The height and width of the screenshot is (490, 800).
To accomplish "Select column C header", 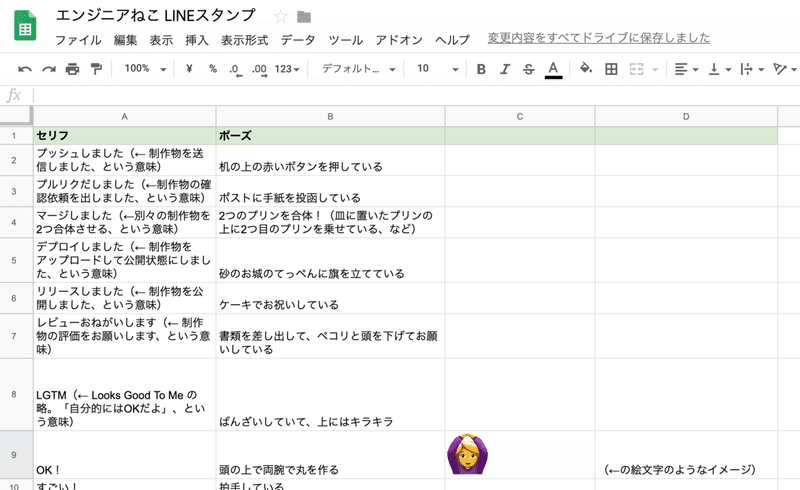I will coord(519,116).
